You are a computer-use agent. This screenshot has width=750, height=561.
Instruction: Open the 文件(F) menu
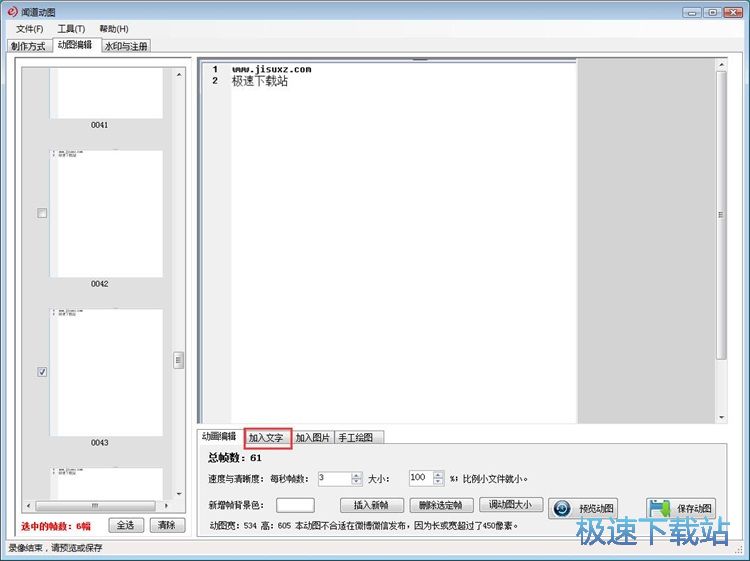tap(29, 29)
